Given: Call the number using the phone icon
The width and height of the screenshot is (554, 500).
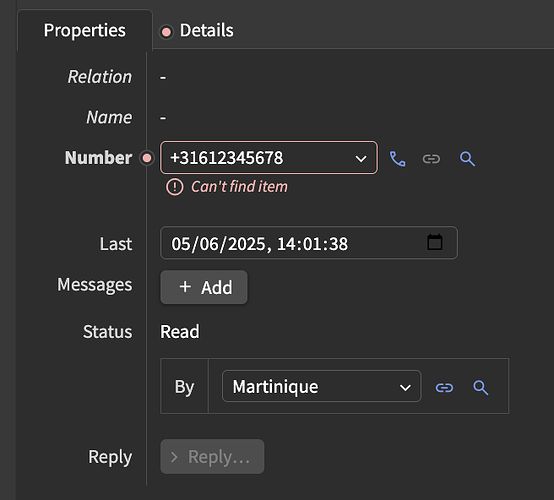Looking at the screenshot, I should [397, 159].
